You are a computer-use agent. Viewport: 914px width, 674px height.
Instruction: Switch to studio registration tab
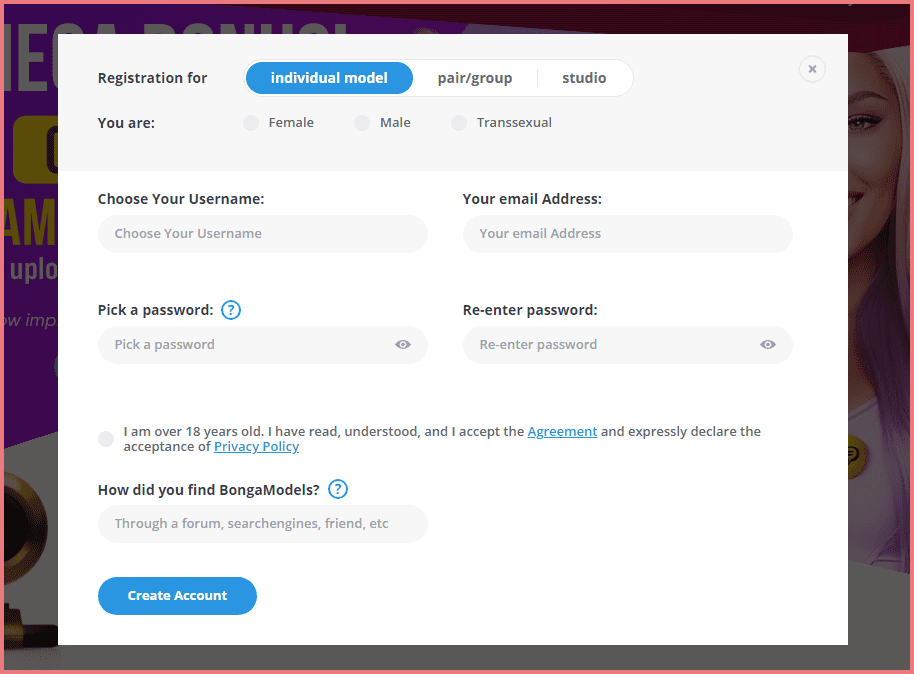click(x=584, y=78)
